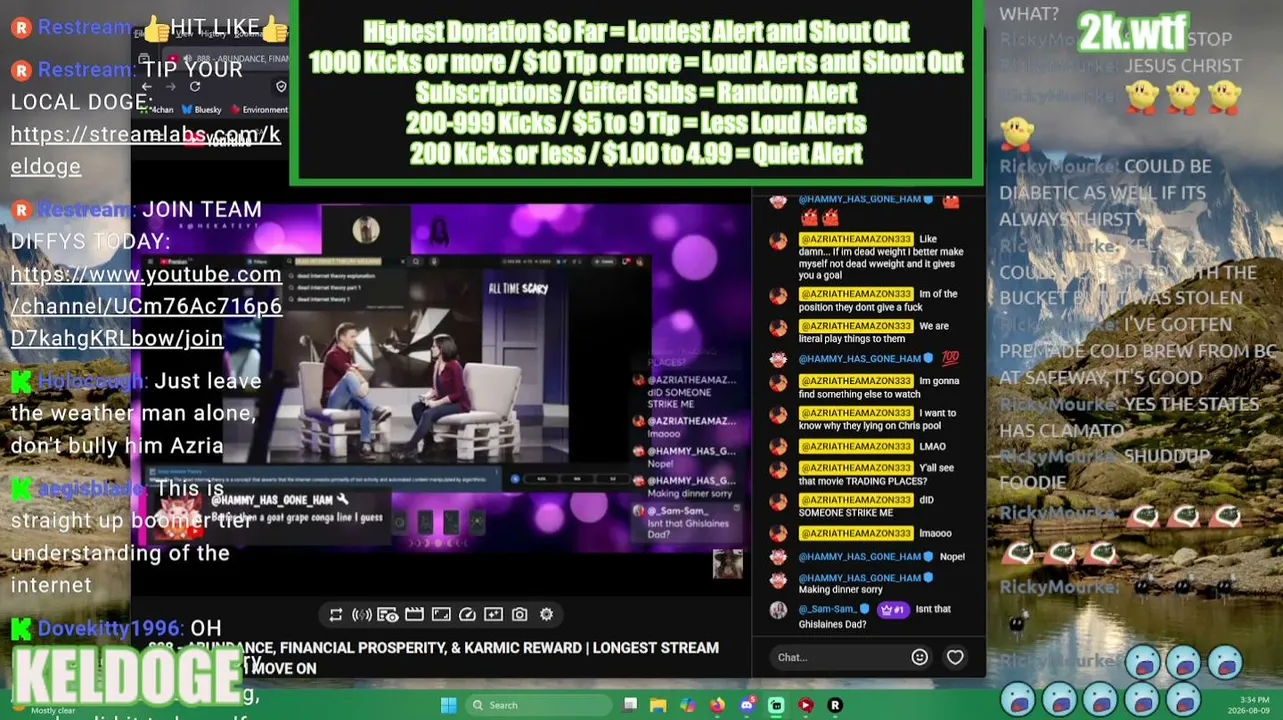
Task: Click the 'LMAO' chat message
Action: (932, 446)
